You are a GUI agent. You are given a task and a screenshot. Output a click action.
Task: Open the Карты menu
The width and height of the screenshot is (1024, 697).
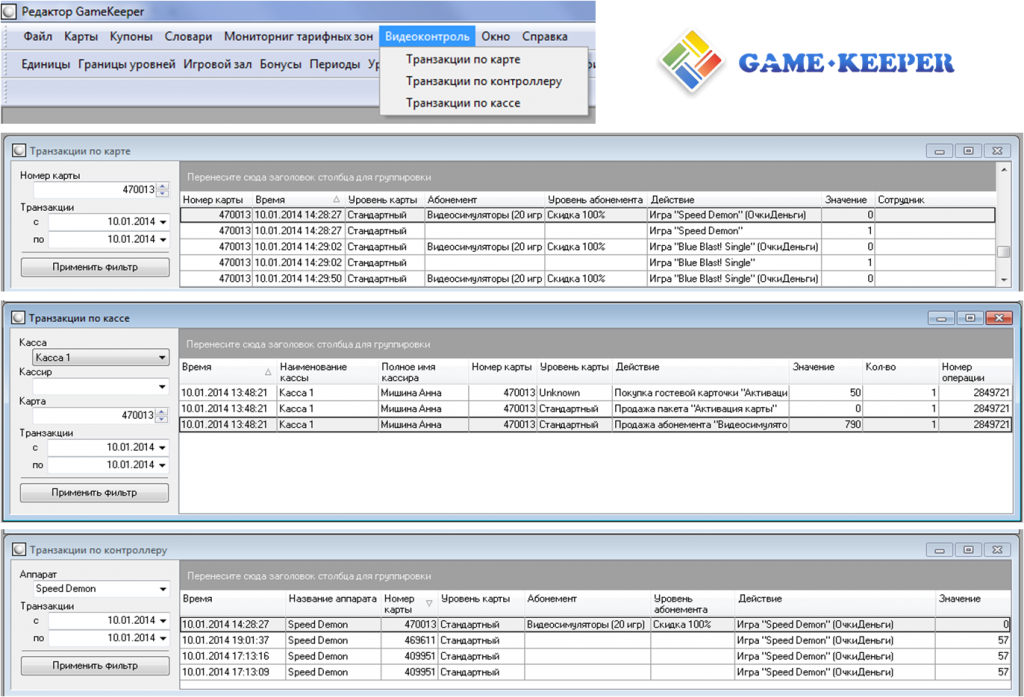coord(81,37)
